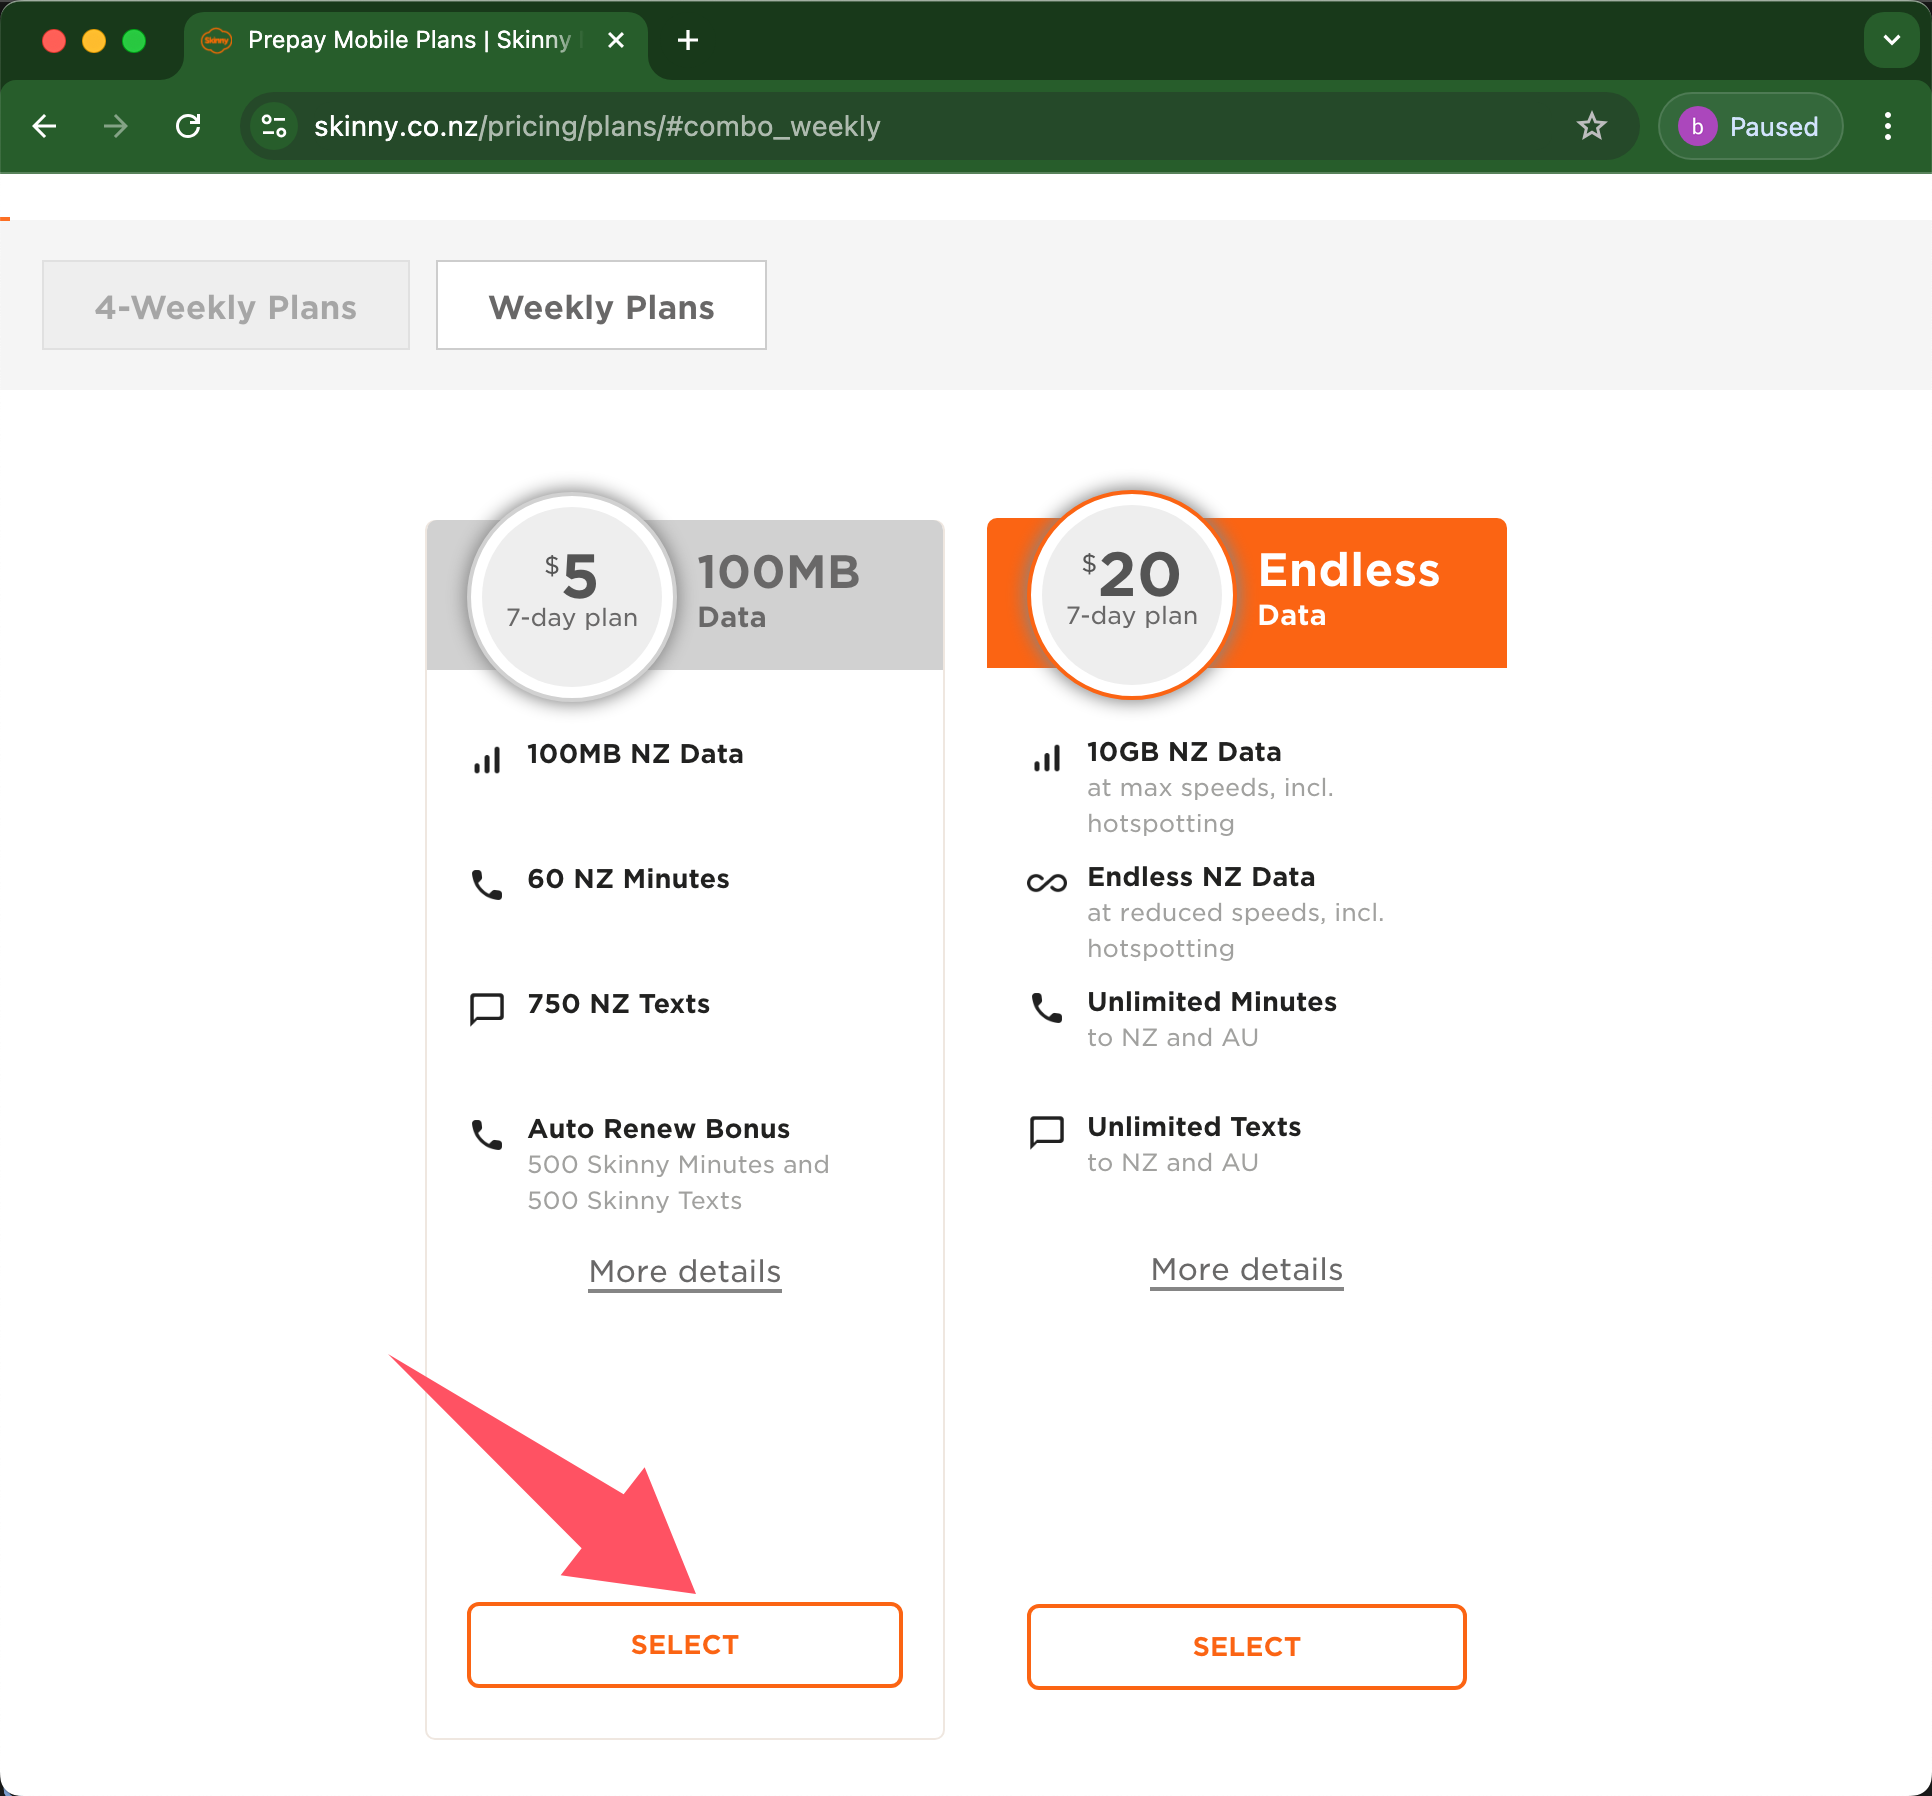Switch to Weekly Plans tab
1932x1796 pixels.
(x=601, y=306)
